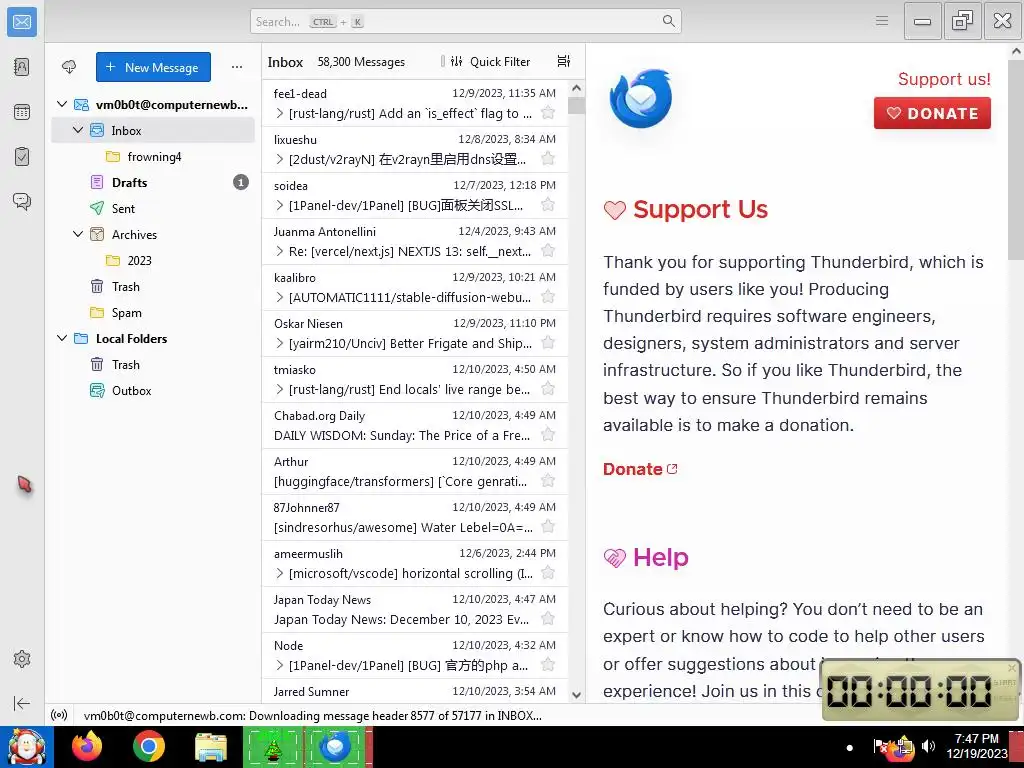The width and height of the screenshot is (1024, 768).
Task: Star the kaalibro stable-diffusion message
Action: [548, 297]
